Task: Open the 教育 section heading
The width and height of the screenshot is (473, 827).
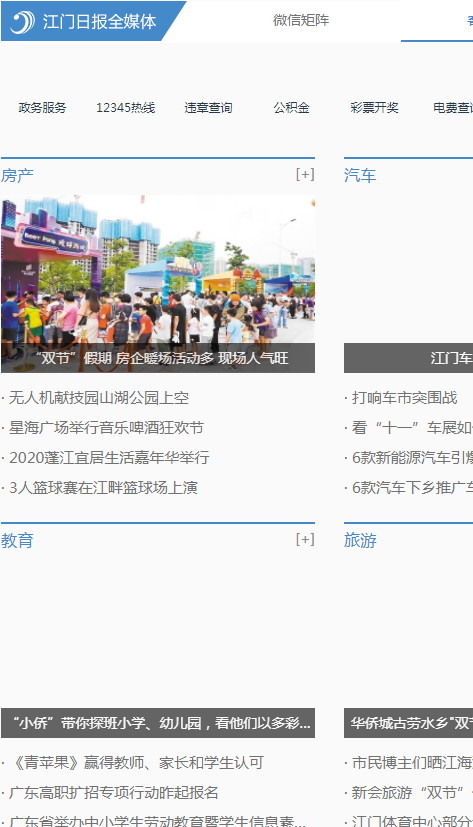Action: pos(17,541)
